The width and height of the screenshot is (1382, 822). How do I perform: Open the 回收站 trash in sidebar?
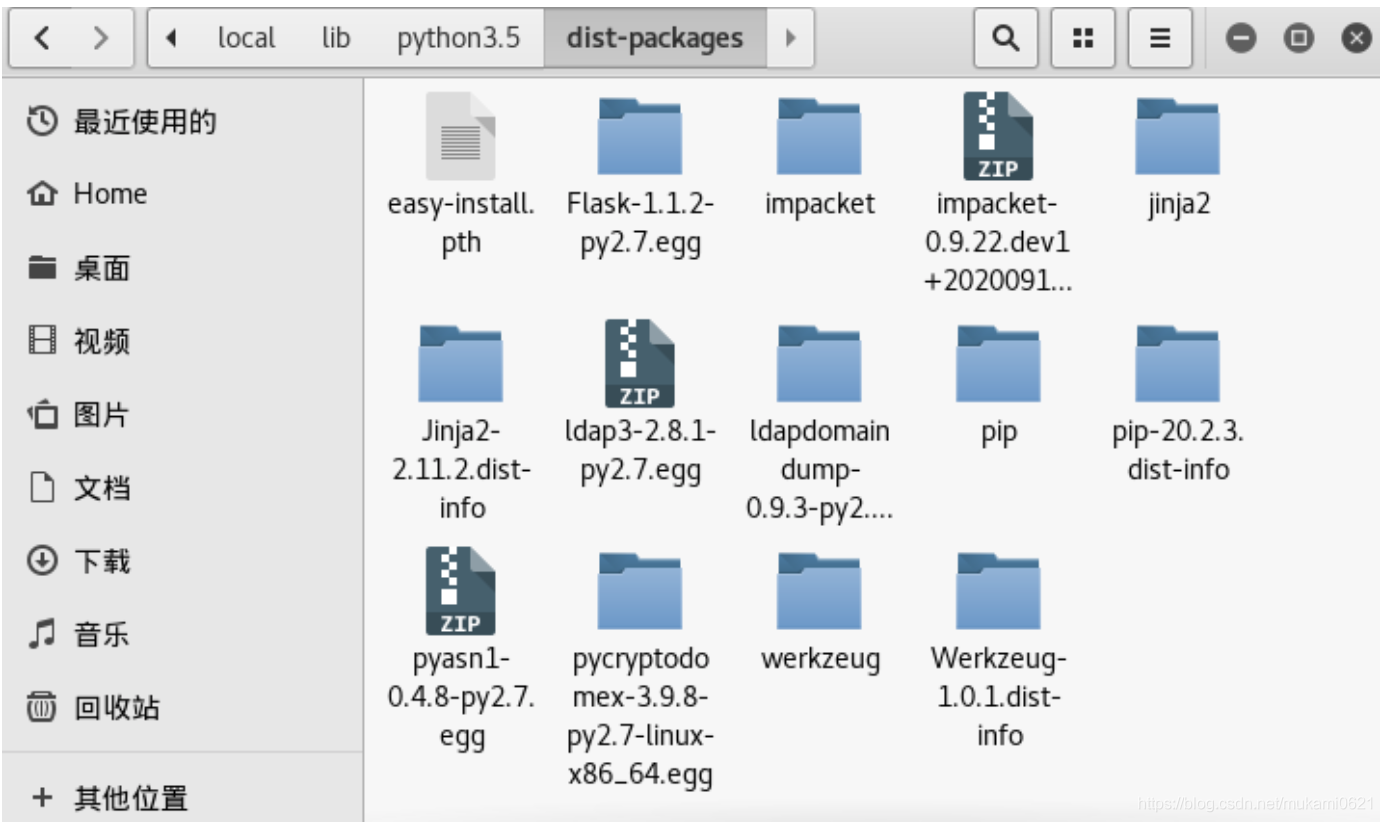182,708
